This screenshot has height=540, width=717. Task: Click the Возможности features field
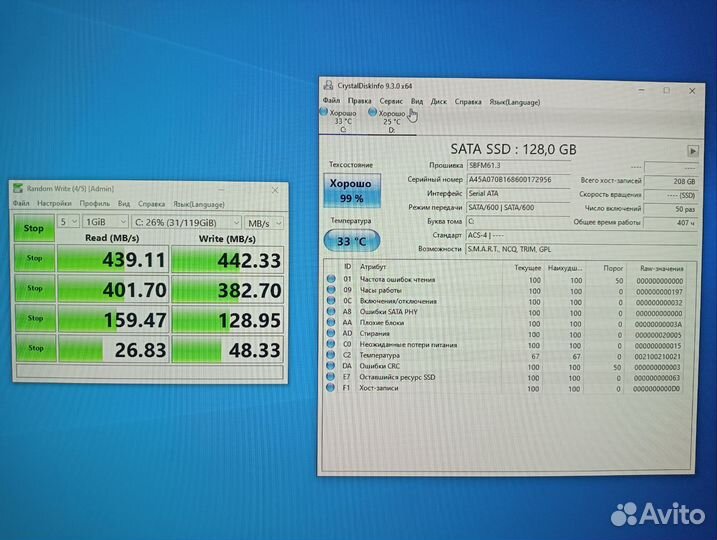[581, 250]
